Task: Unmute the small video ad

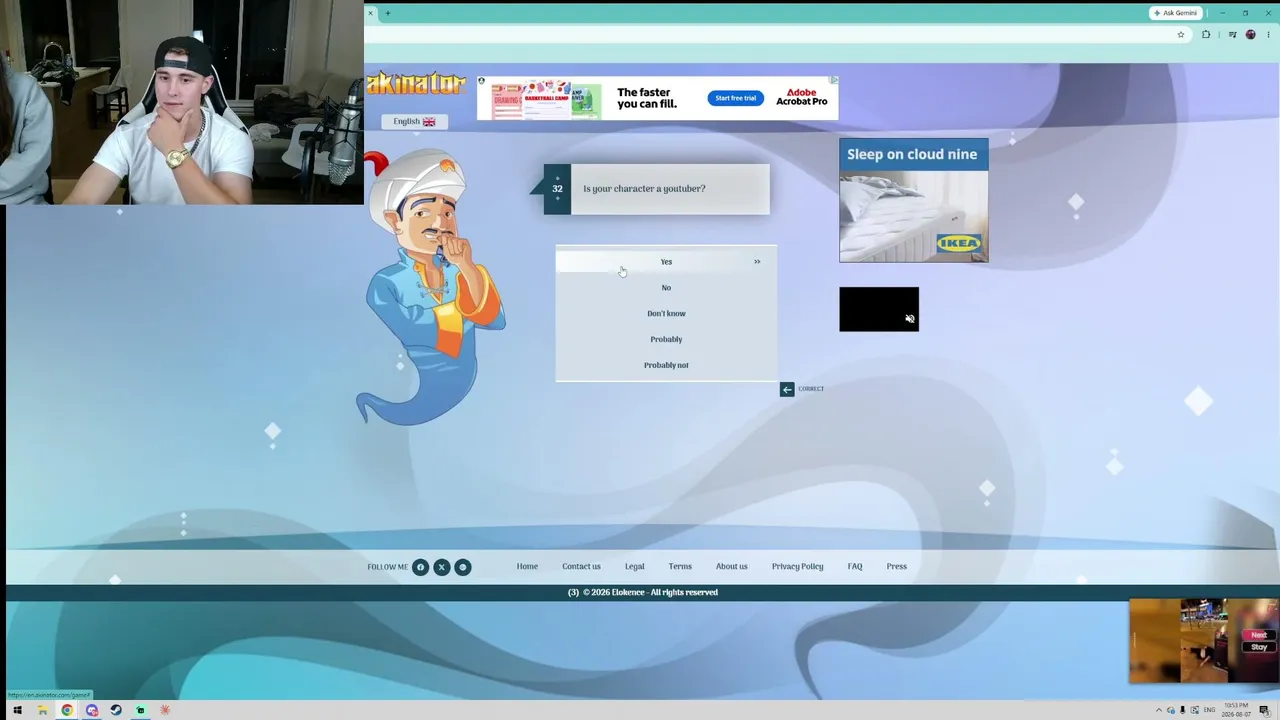Action: (909, 319)
